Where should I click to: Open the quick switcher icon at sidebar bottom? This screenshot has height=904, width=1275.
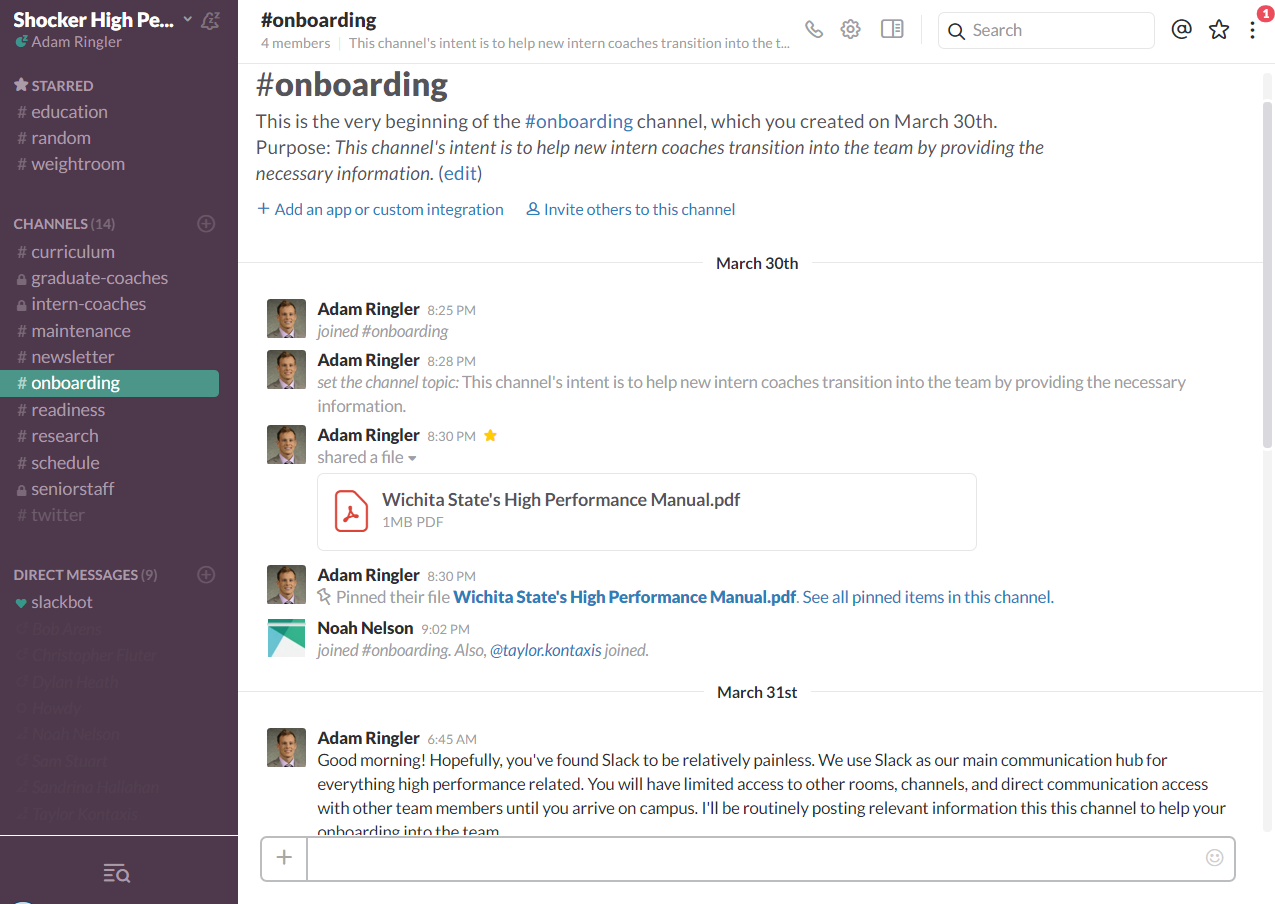click(x=116, y=872)
